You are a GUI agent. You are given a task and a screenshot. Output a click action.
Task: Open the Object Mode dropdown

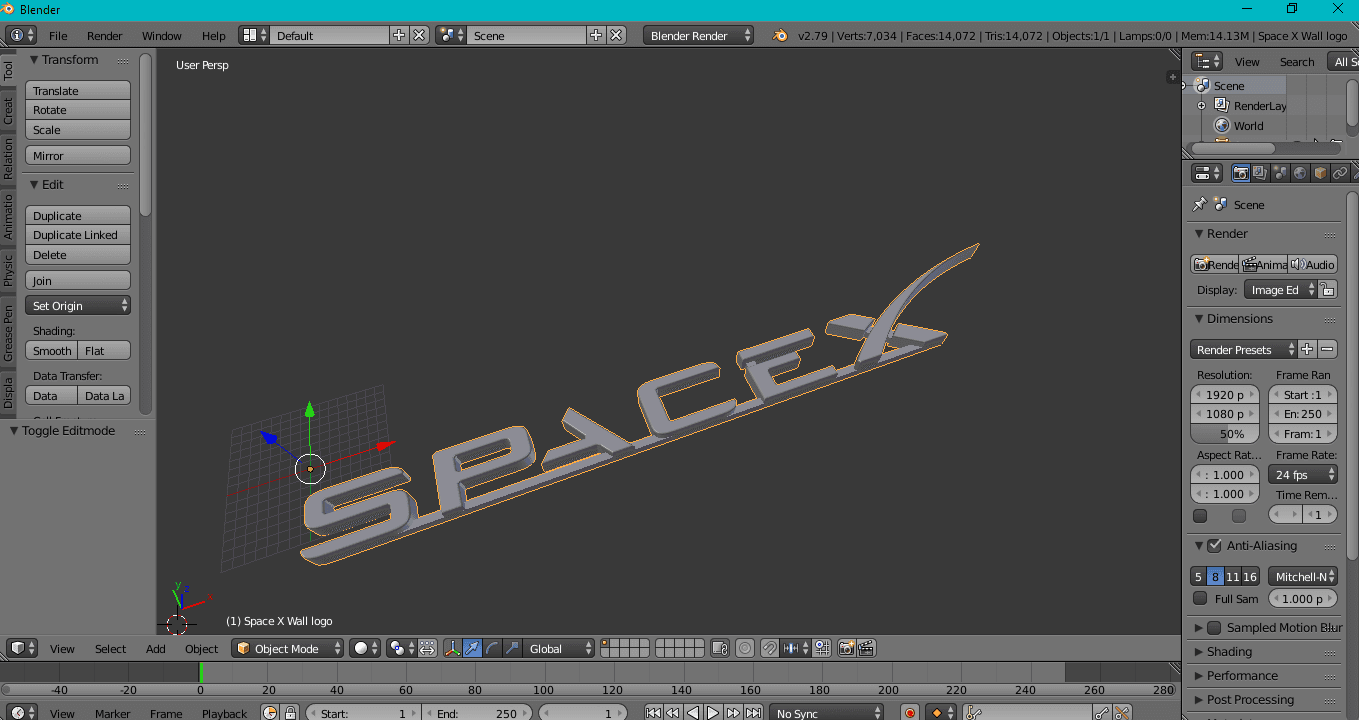tap(288, 648)
